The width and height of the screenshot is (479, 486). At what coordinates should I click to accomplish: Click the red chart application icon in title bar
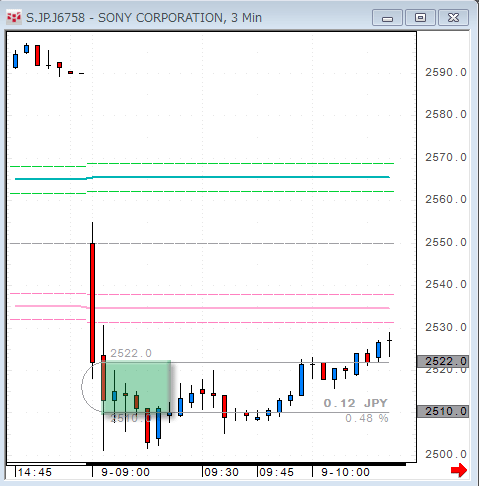click(14, 17)
